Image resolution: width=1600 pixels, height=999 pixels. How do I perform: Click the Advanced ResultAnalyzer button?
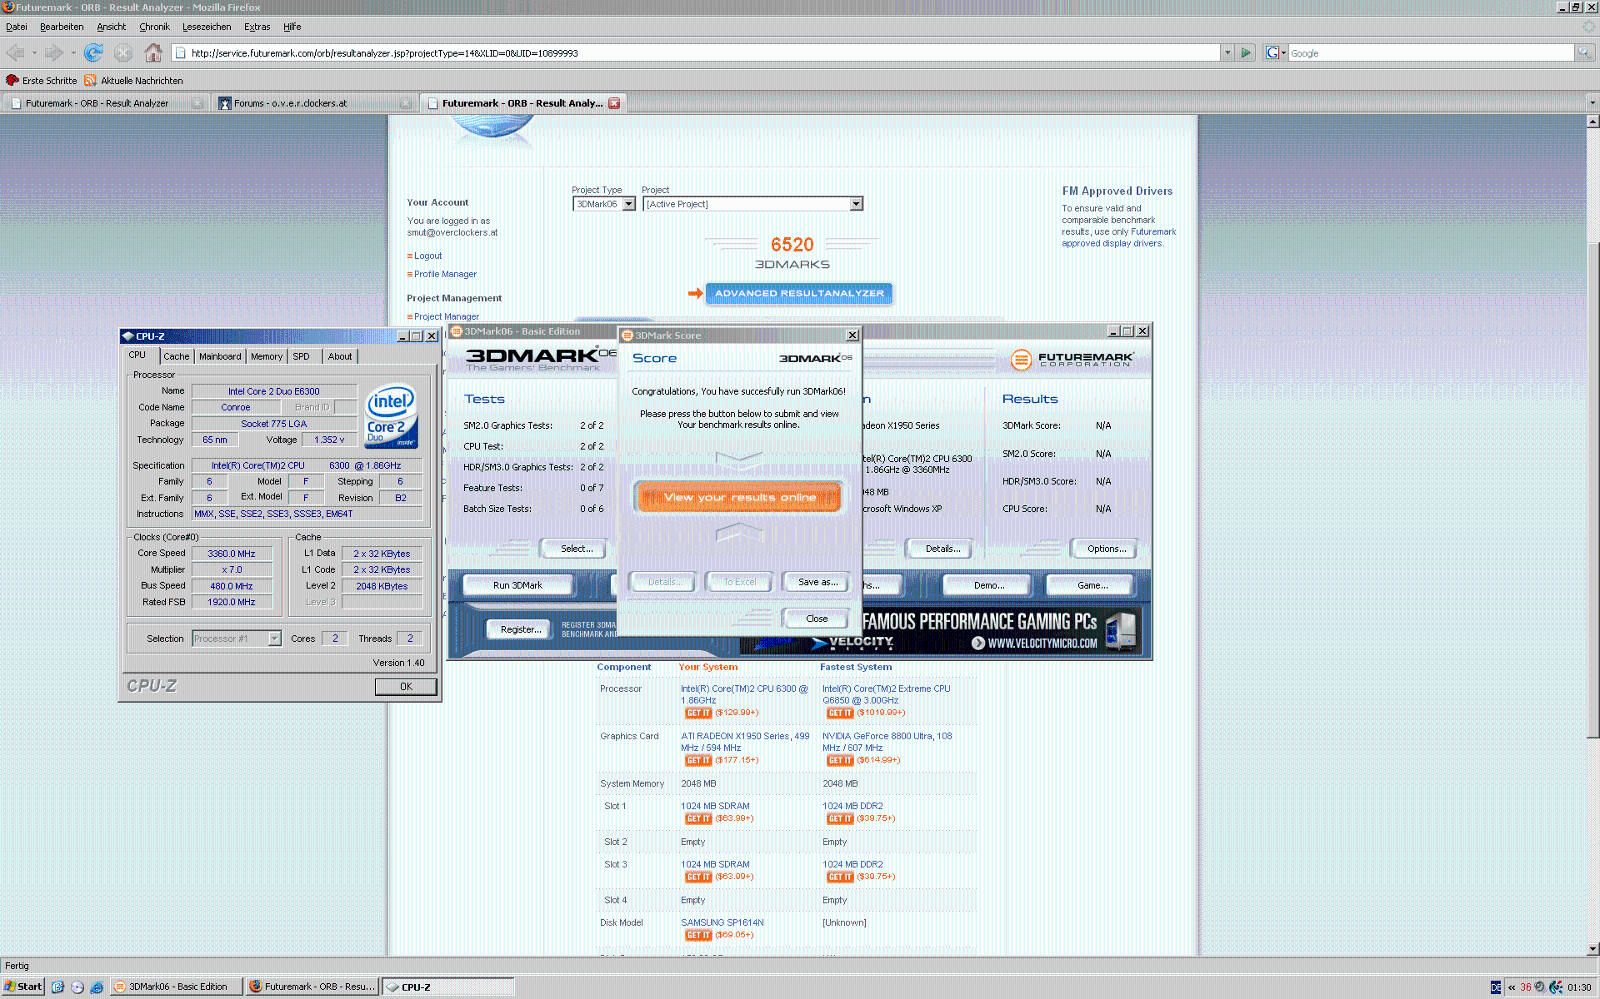pyautogui.click(x=799, y=293)
